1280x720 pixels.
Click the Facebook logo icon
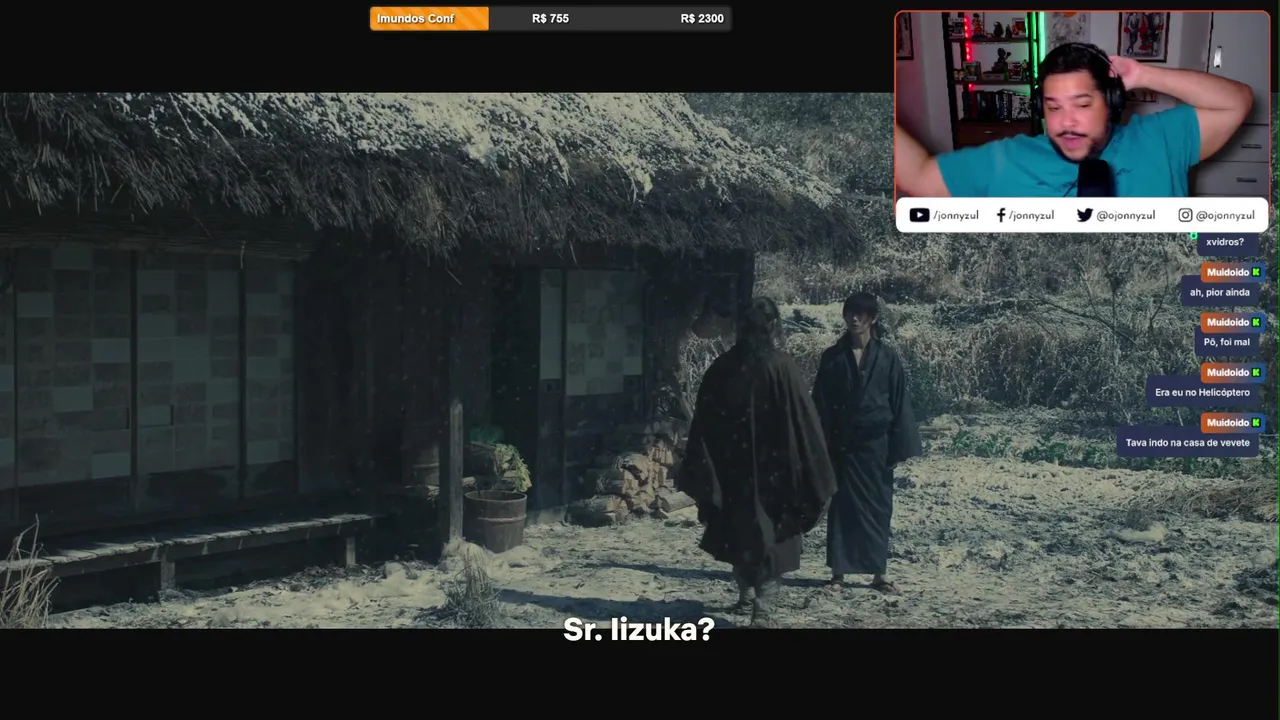tap(1001, 215)
